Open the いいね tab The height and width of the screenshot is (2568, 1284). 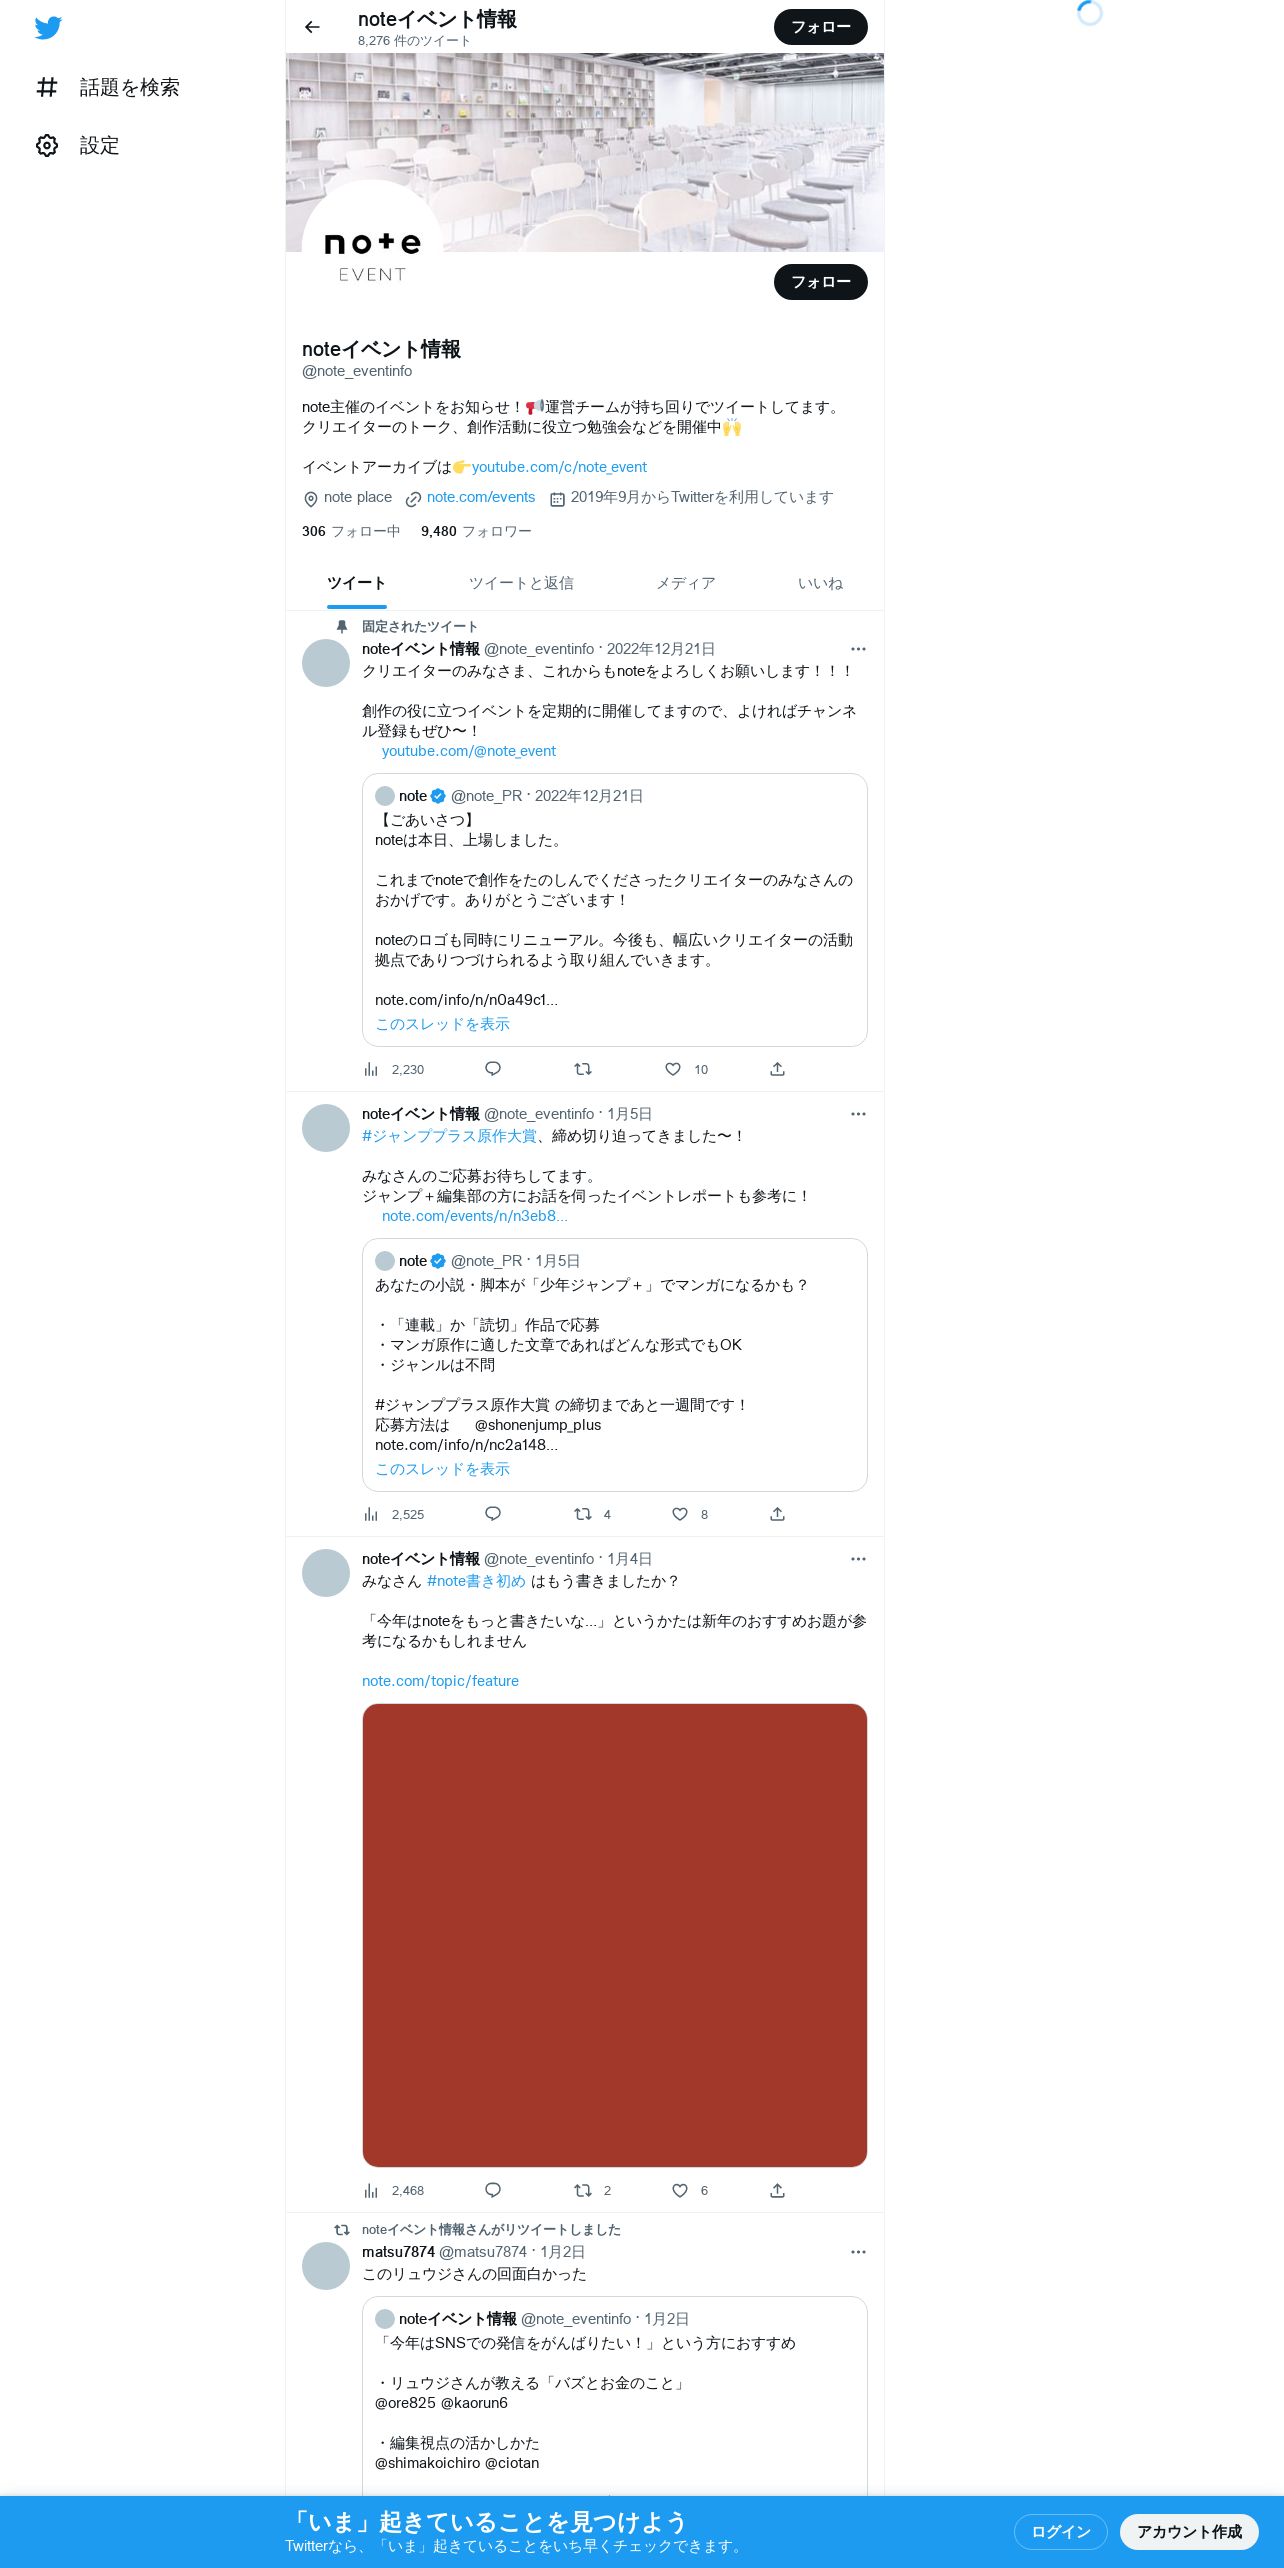tap(820, 583)
